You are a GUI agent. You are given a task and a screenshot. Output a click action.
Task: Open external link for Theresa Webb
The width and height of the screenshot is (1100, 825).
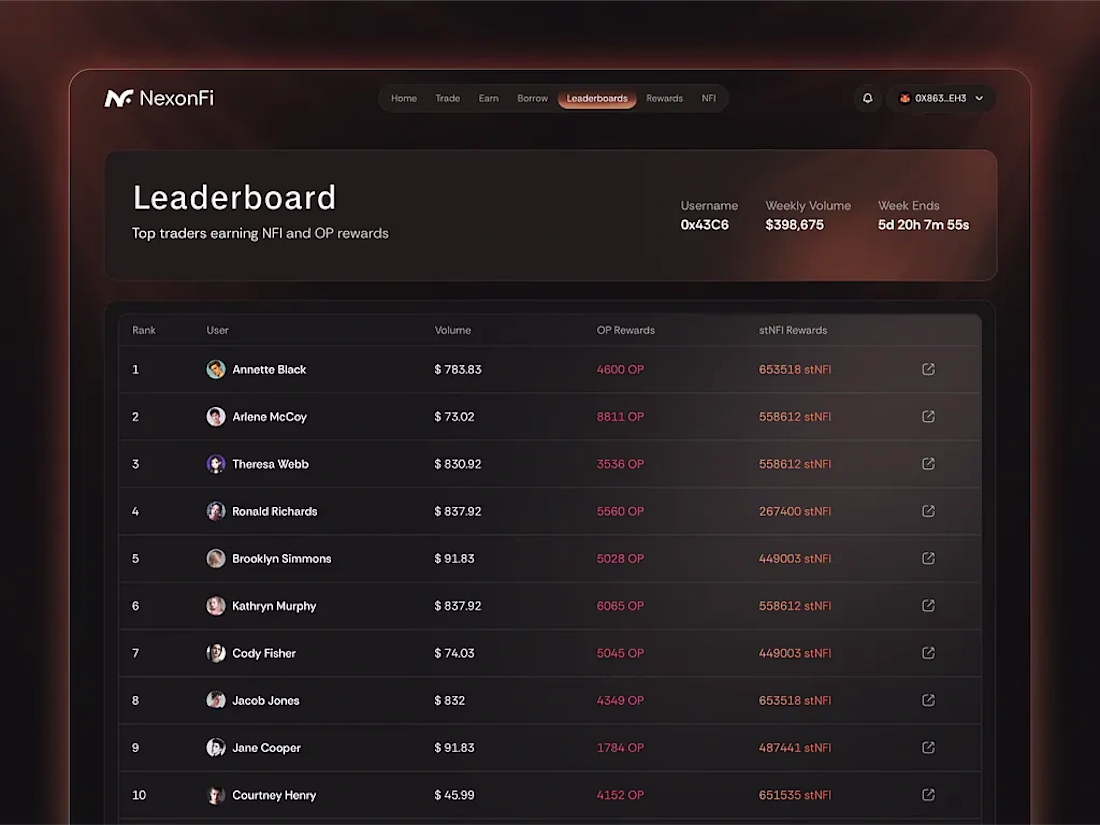(x=928, y=464)
